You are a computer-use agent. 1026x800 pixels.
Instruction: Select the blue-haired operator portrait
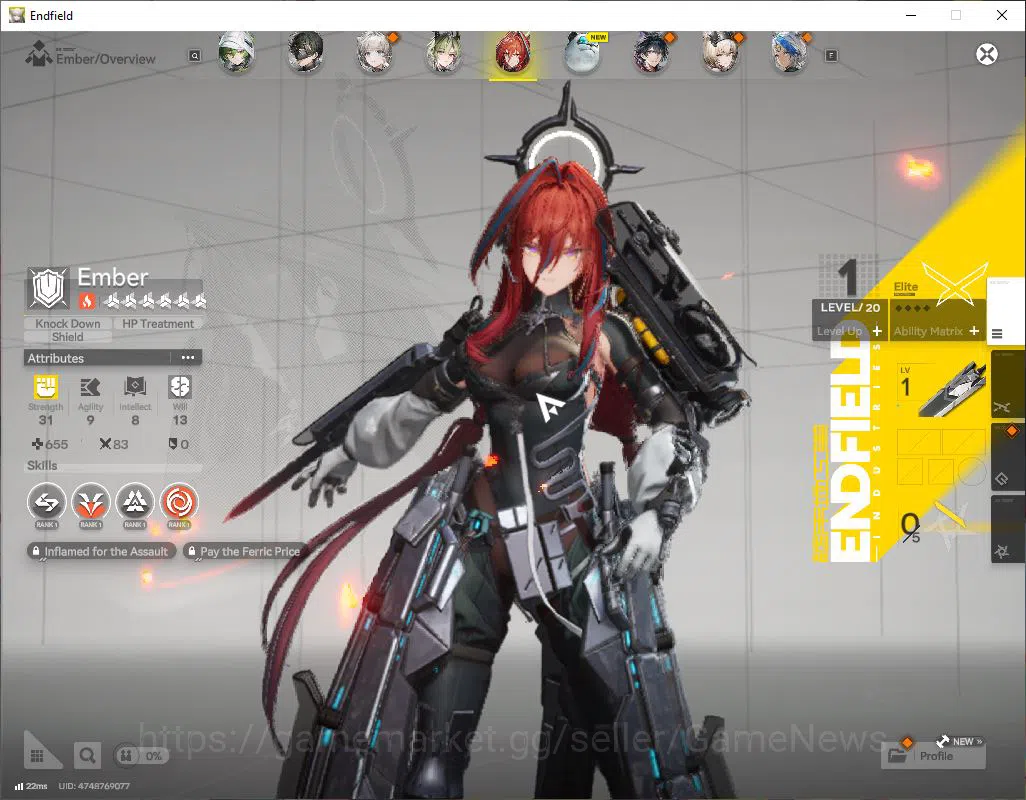coord(790,52)
